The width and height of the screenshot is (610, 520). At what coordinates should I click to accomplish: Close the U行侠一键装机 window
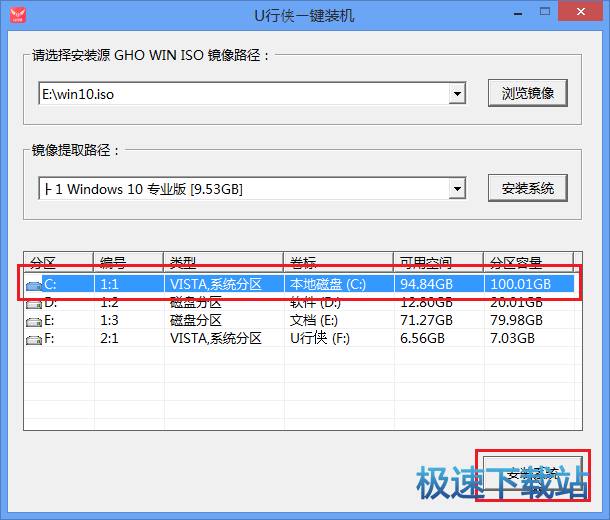click(x=581, y=12)
